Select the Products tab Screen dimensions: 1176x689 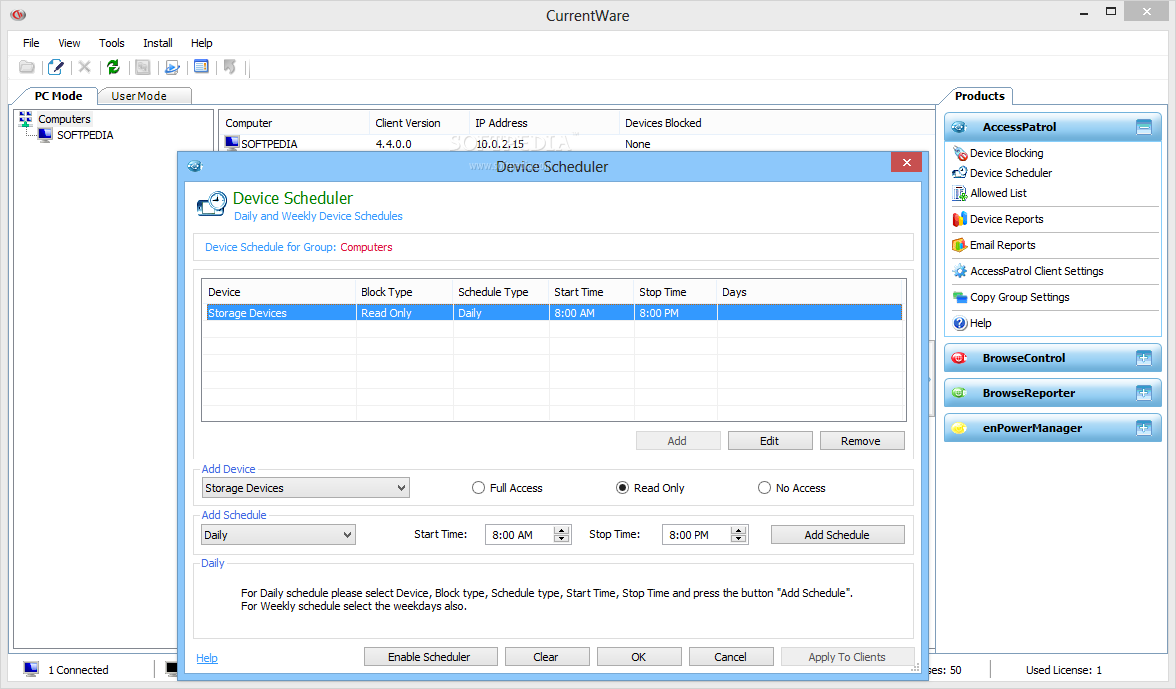pyautogui.click(x=980, y=96)
